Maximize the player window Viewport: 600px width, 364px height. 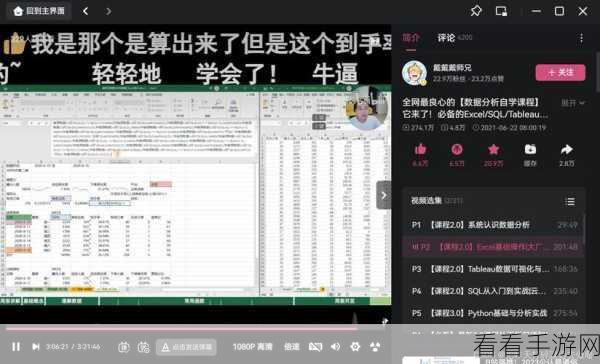click(x=559, y=11)
